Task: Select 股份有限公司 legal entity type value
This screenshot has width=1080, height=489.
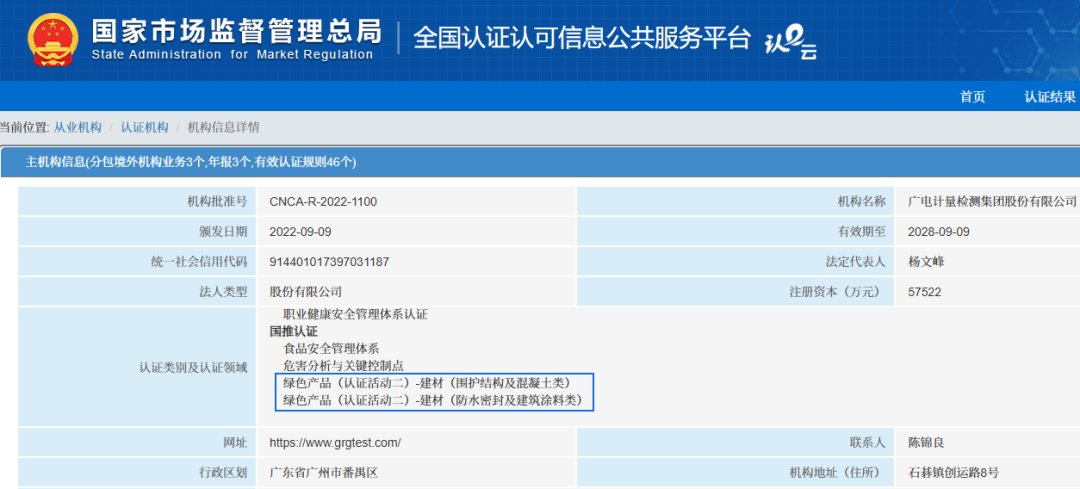Action: [306, 292]
